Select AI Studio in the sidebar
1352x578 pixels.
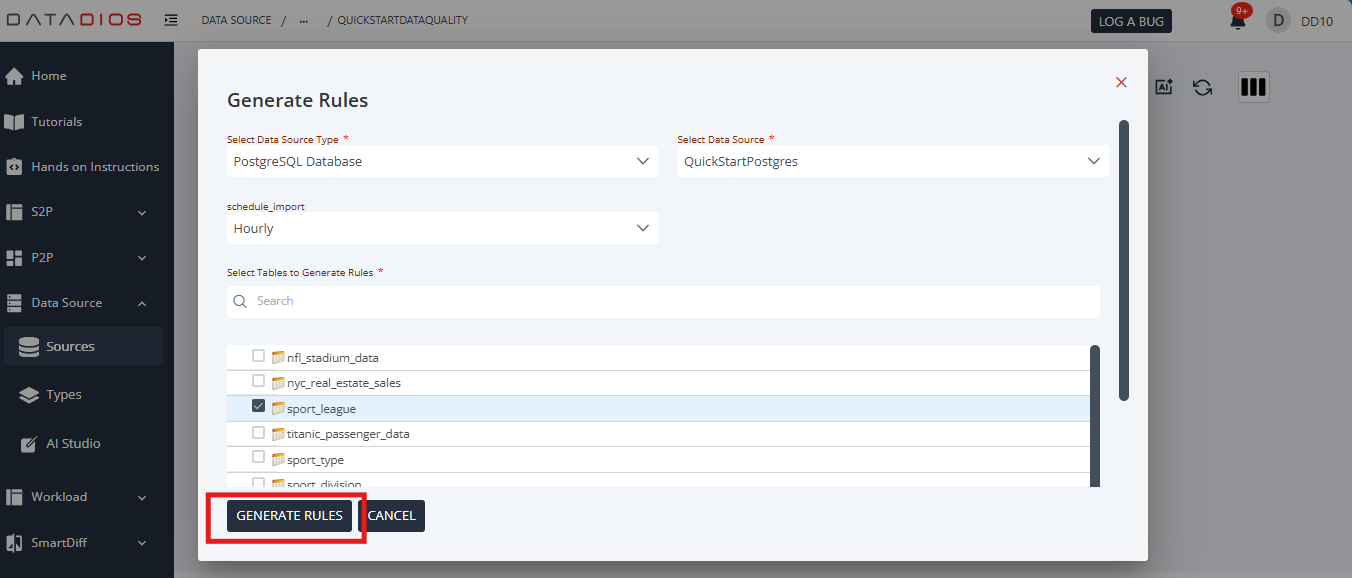(73, 444)
